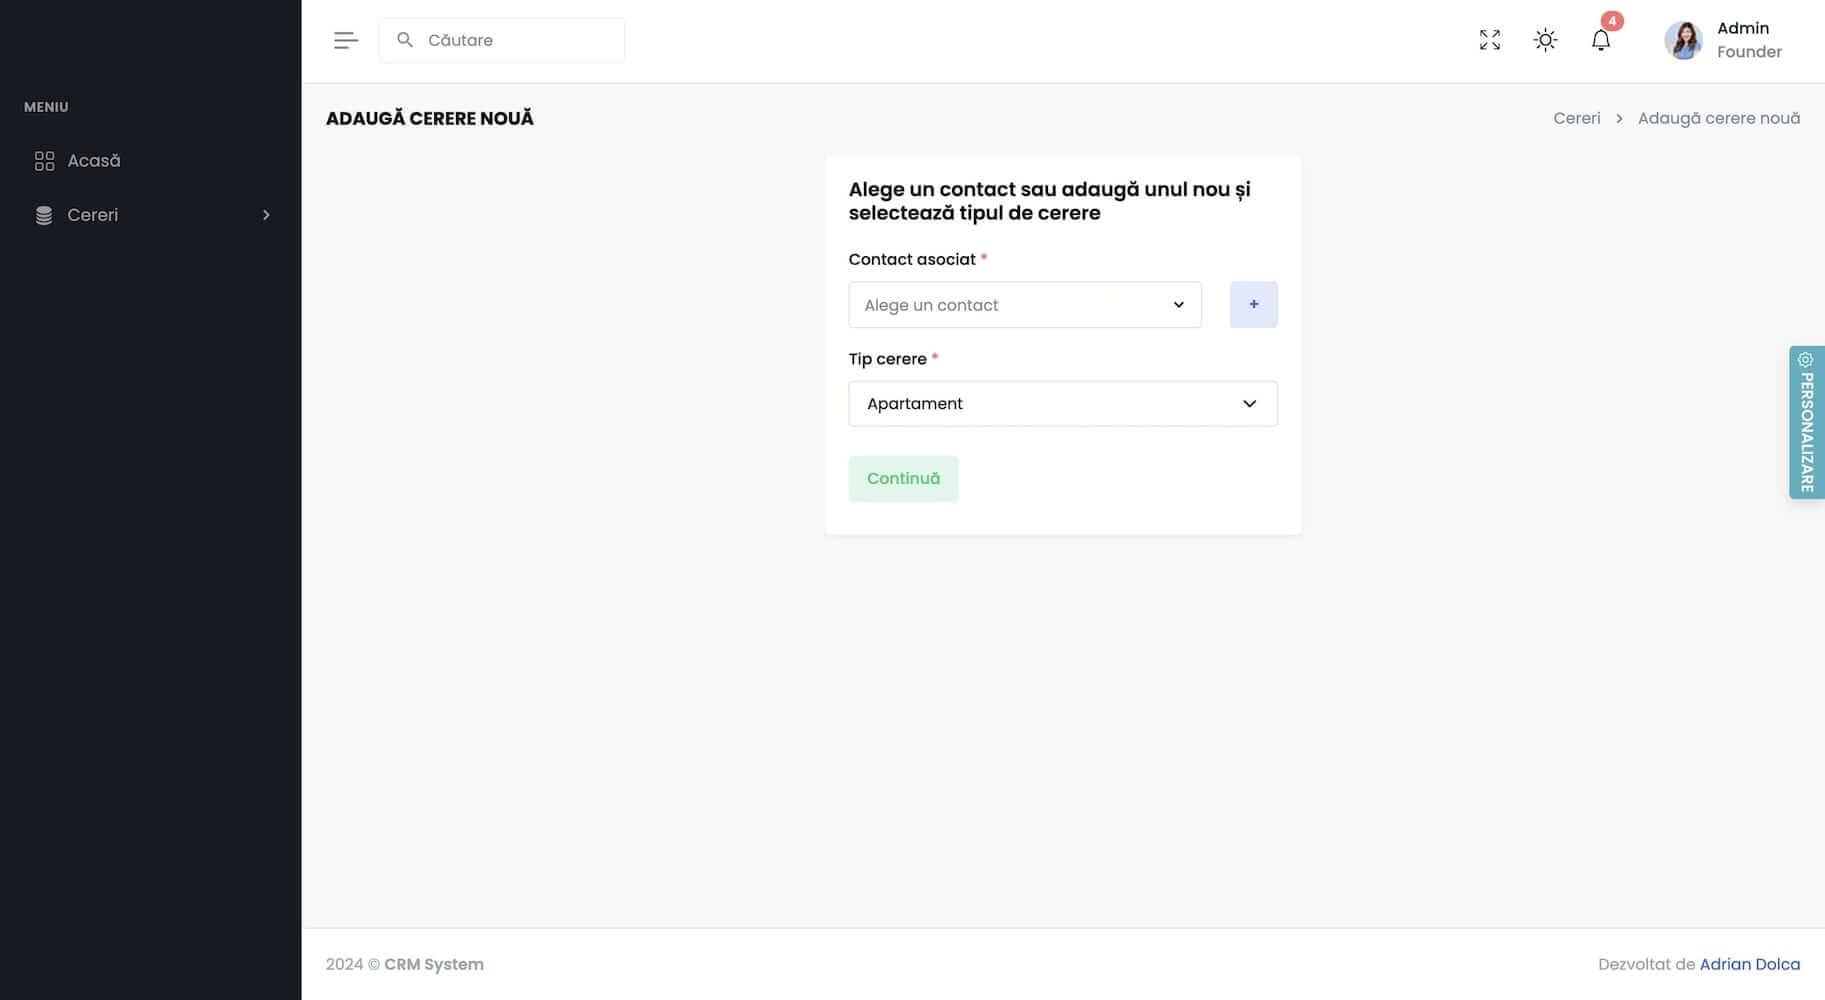The width and height of the screenshot is (1825, 1000).
Task: Click the Admin profile avatar picture
Action: click(x=1682, y=41)
